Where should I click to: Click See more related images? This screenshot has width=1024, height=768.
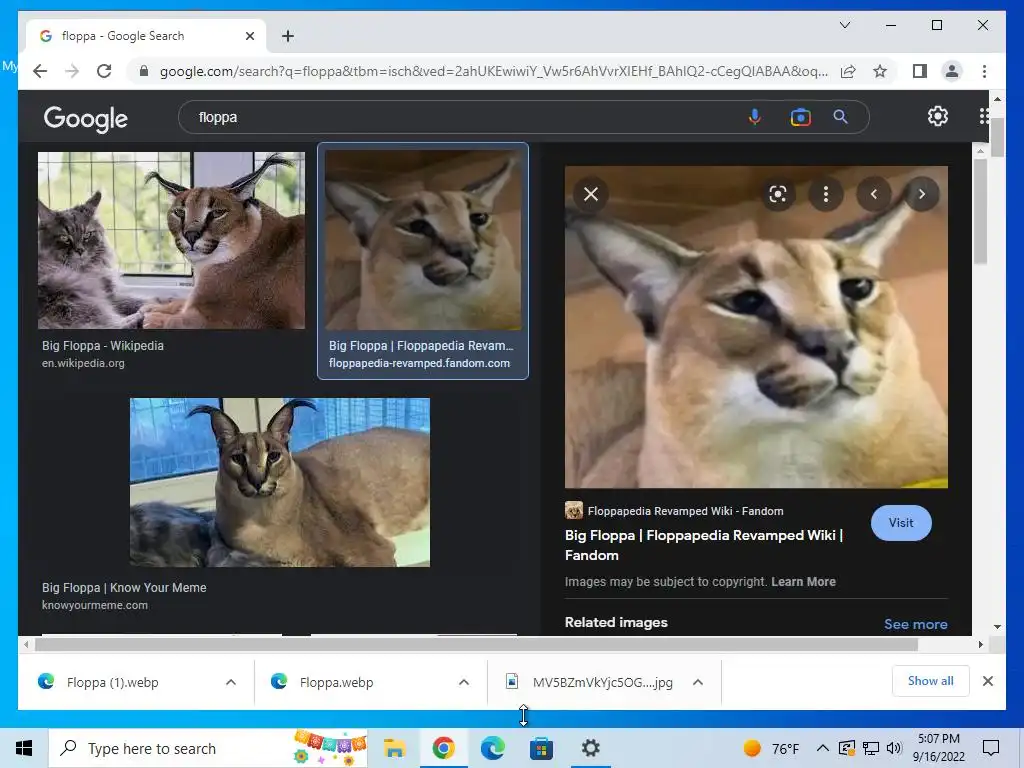point(916,624)
